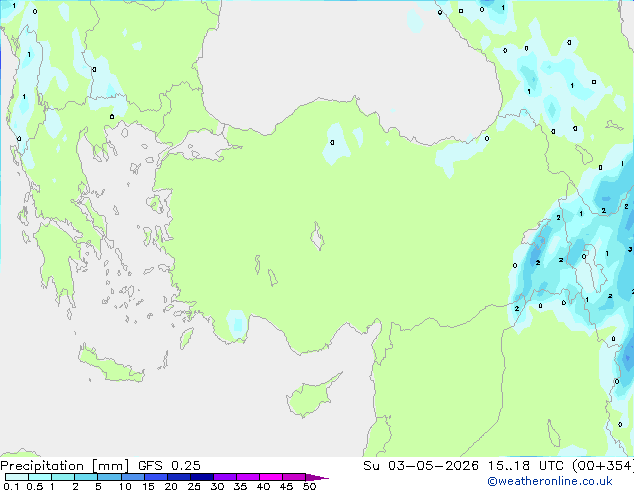Click the '25' legend scale label
Image resolution: width=634 pixels, height=490 pixels.
[194, 486]
